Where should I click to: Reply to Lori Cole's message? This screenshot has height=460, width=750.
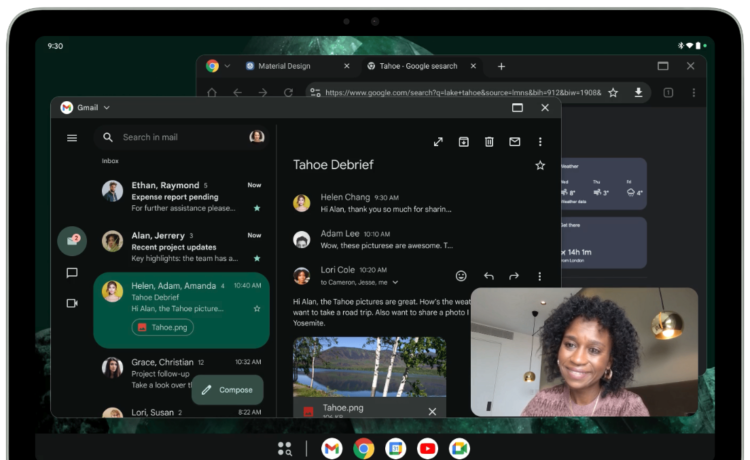tap(488, 276)
